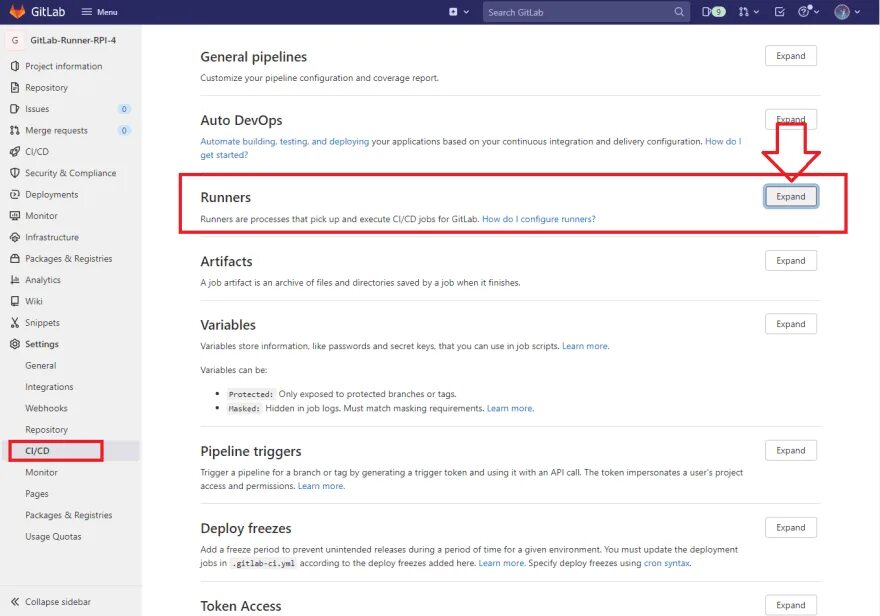
Task: Expand the Token Access section
Action: 790,605
